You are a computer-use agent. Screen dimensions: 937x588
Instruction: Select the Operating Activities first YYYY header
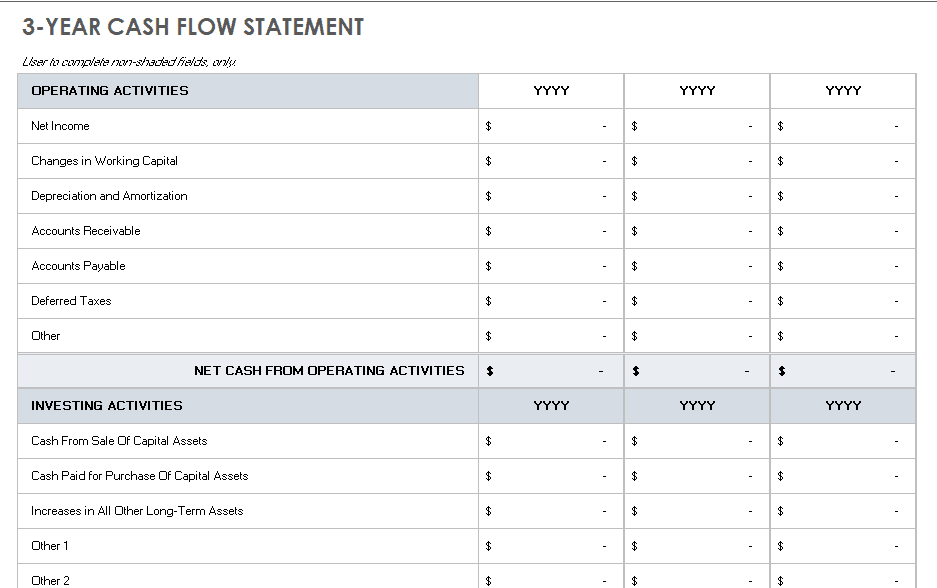coord(551,91)
